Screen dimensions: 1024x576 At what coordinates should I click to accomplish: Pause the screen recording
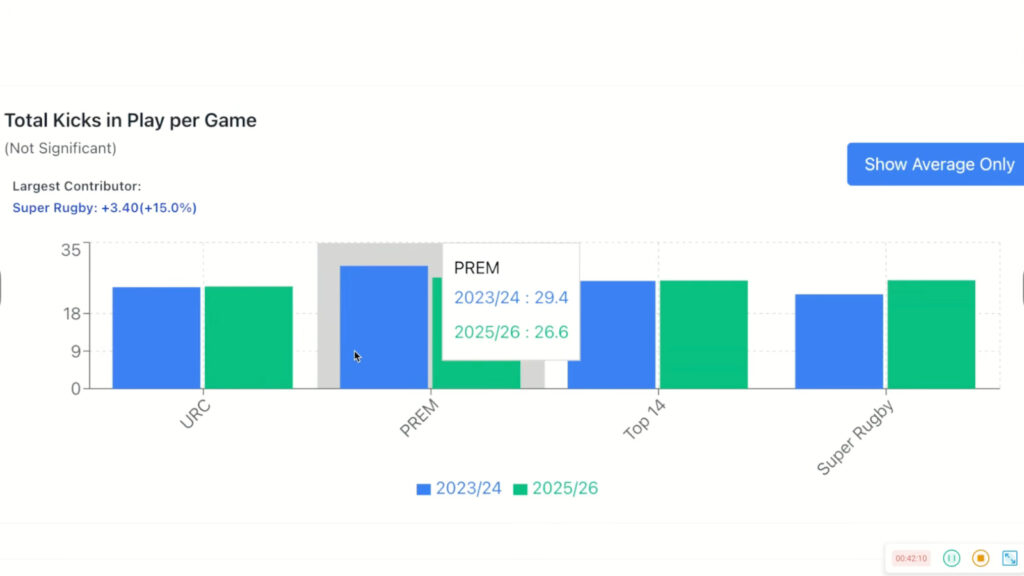[952, 558]
